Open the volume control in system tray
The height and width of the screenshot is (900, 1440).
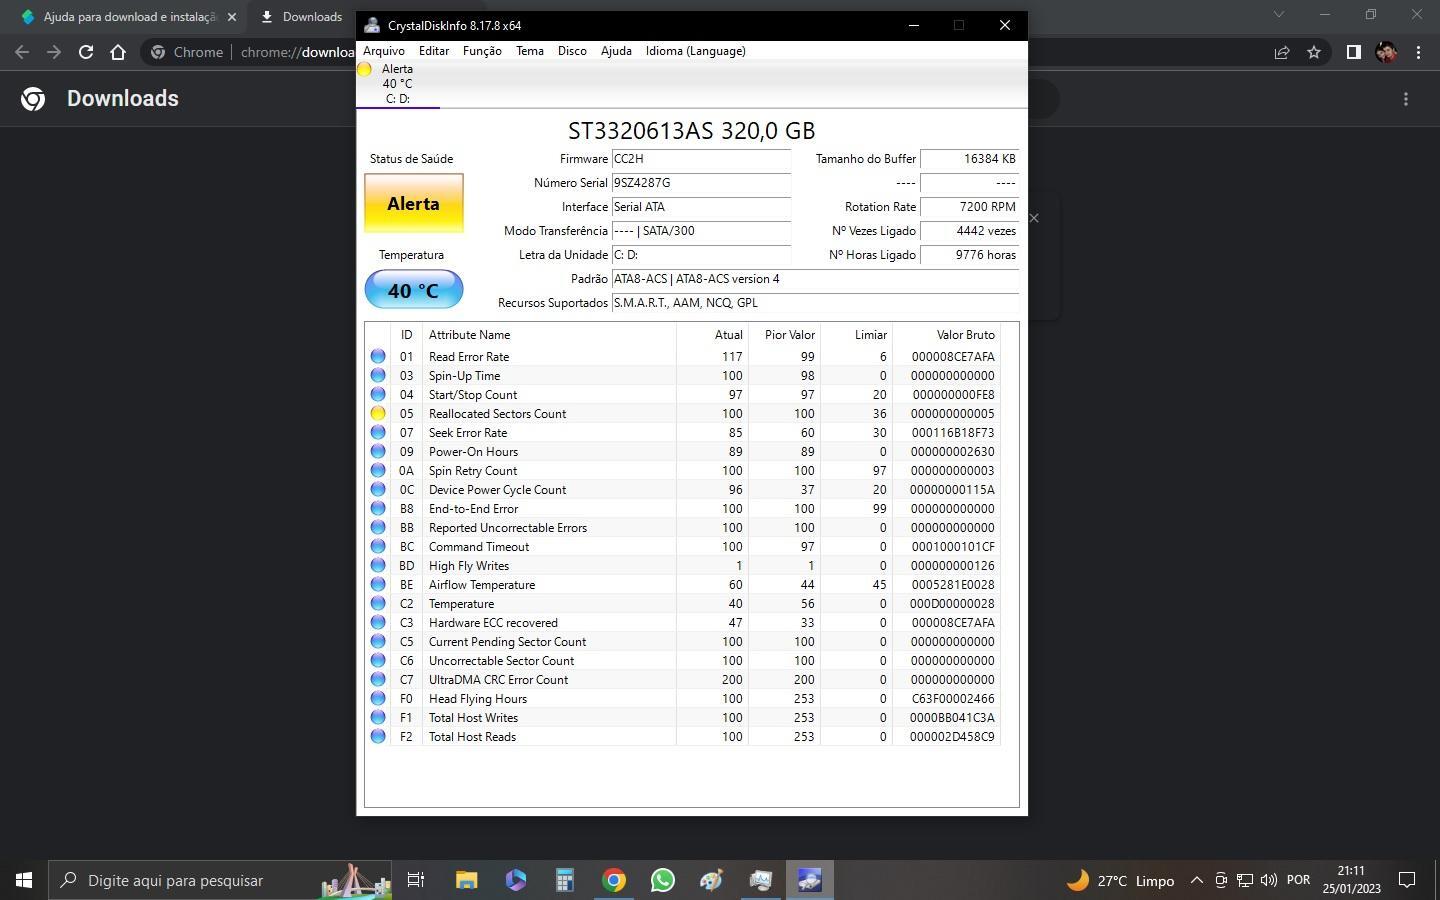pyautogui.click(x=1269, y=880)
